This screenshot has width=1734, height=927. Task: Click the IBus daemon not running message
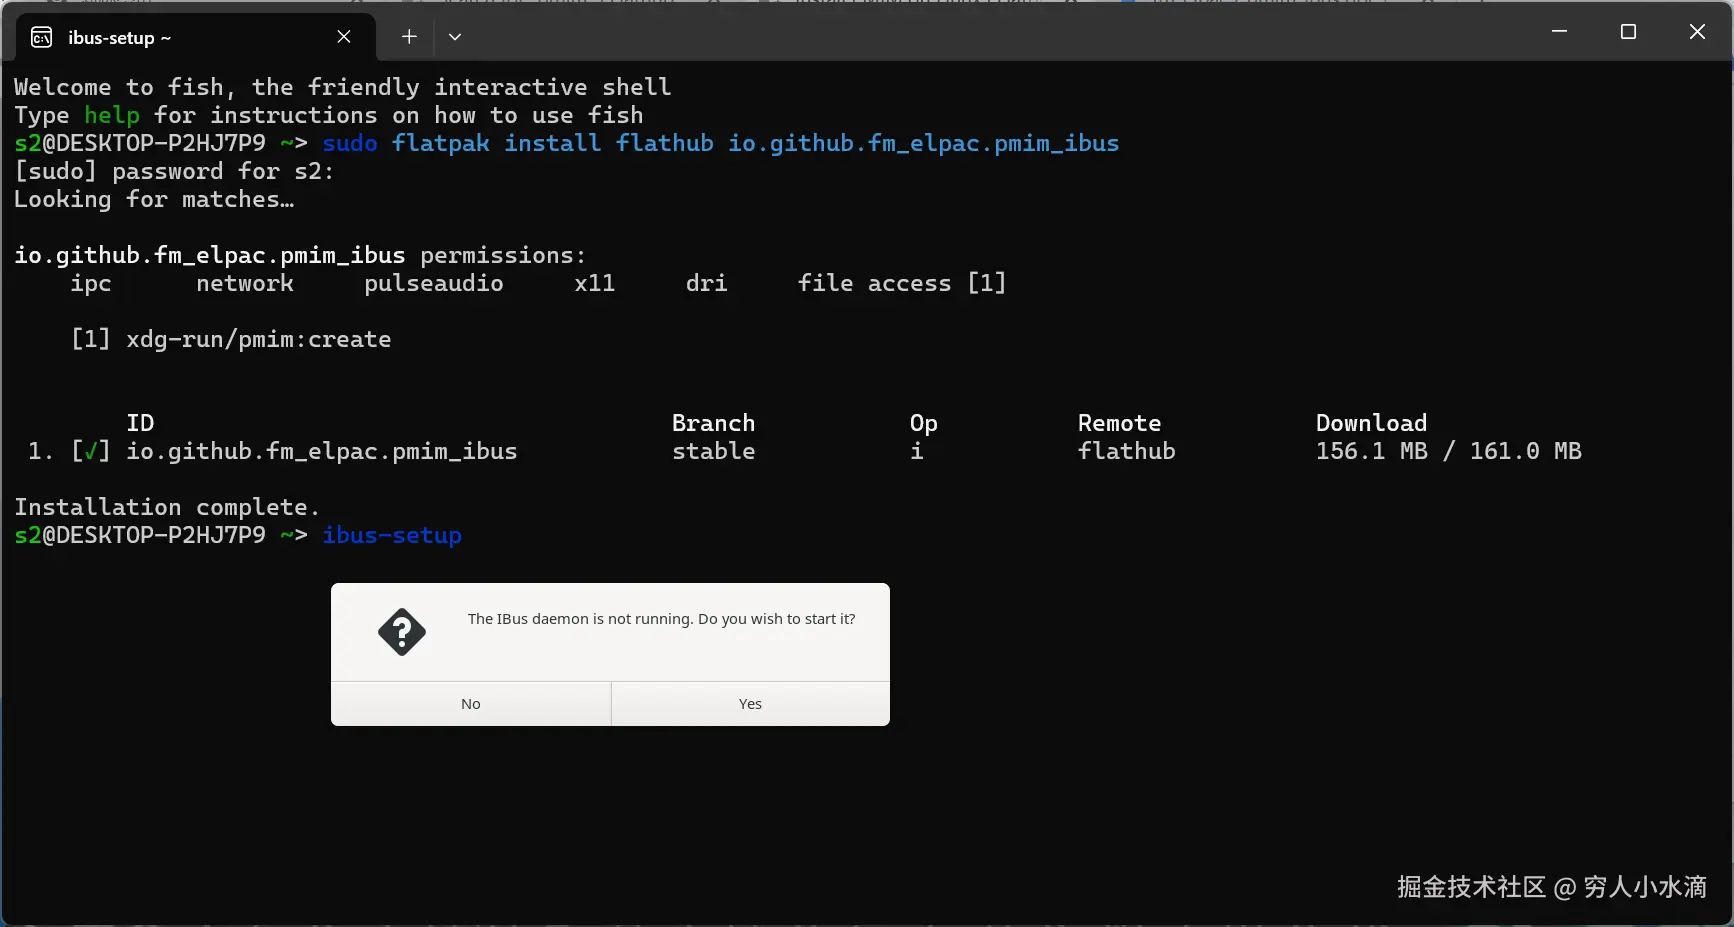(661, 619)
